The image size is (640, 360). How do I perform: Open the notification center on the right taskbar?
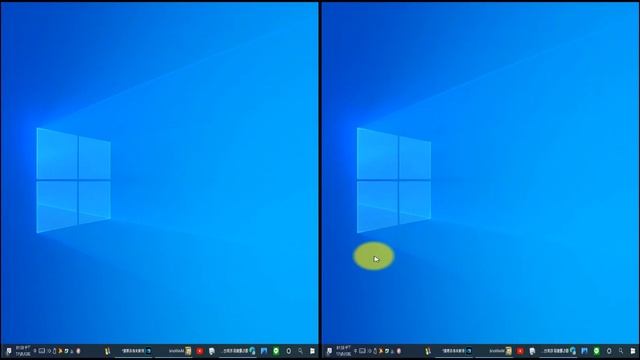coord(329,351)
